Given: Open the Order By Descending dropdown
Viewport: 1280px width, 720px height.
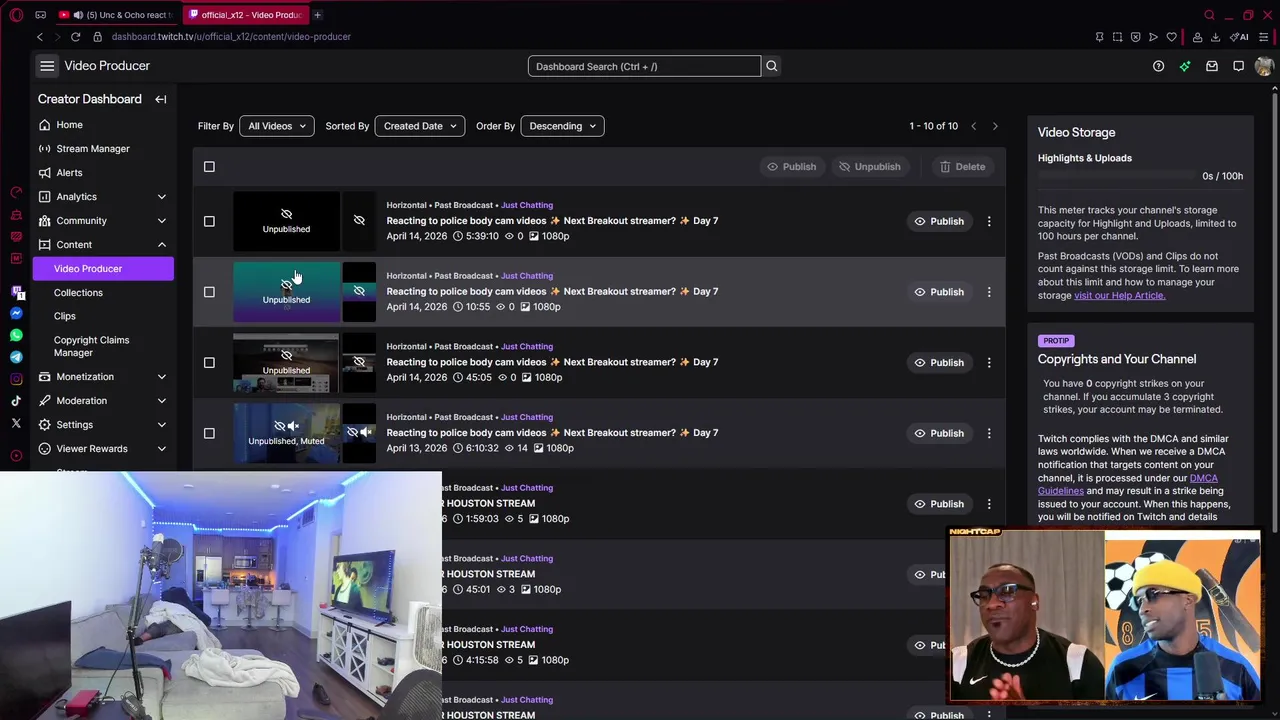Looking at the screenshot, I should coord(562,126).
